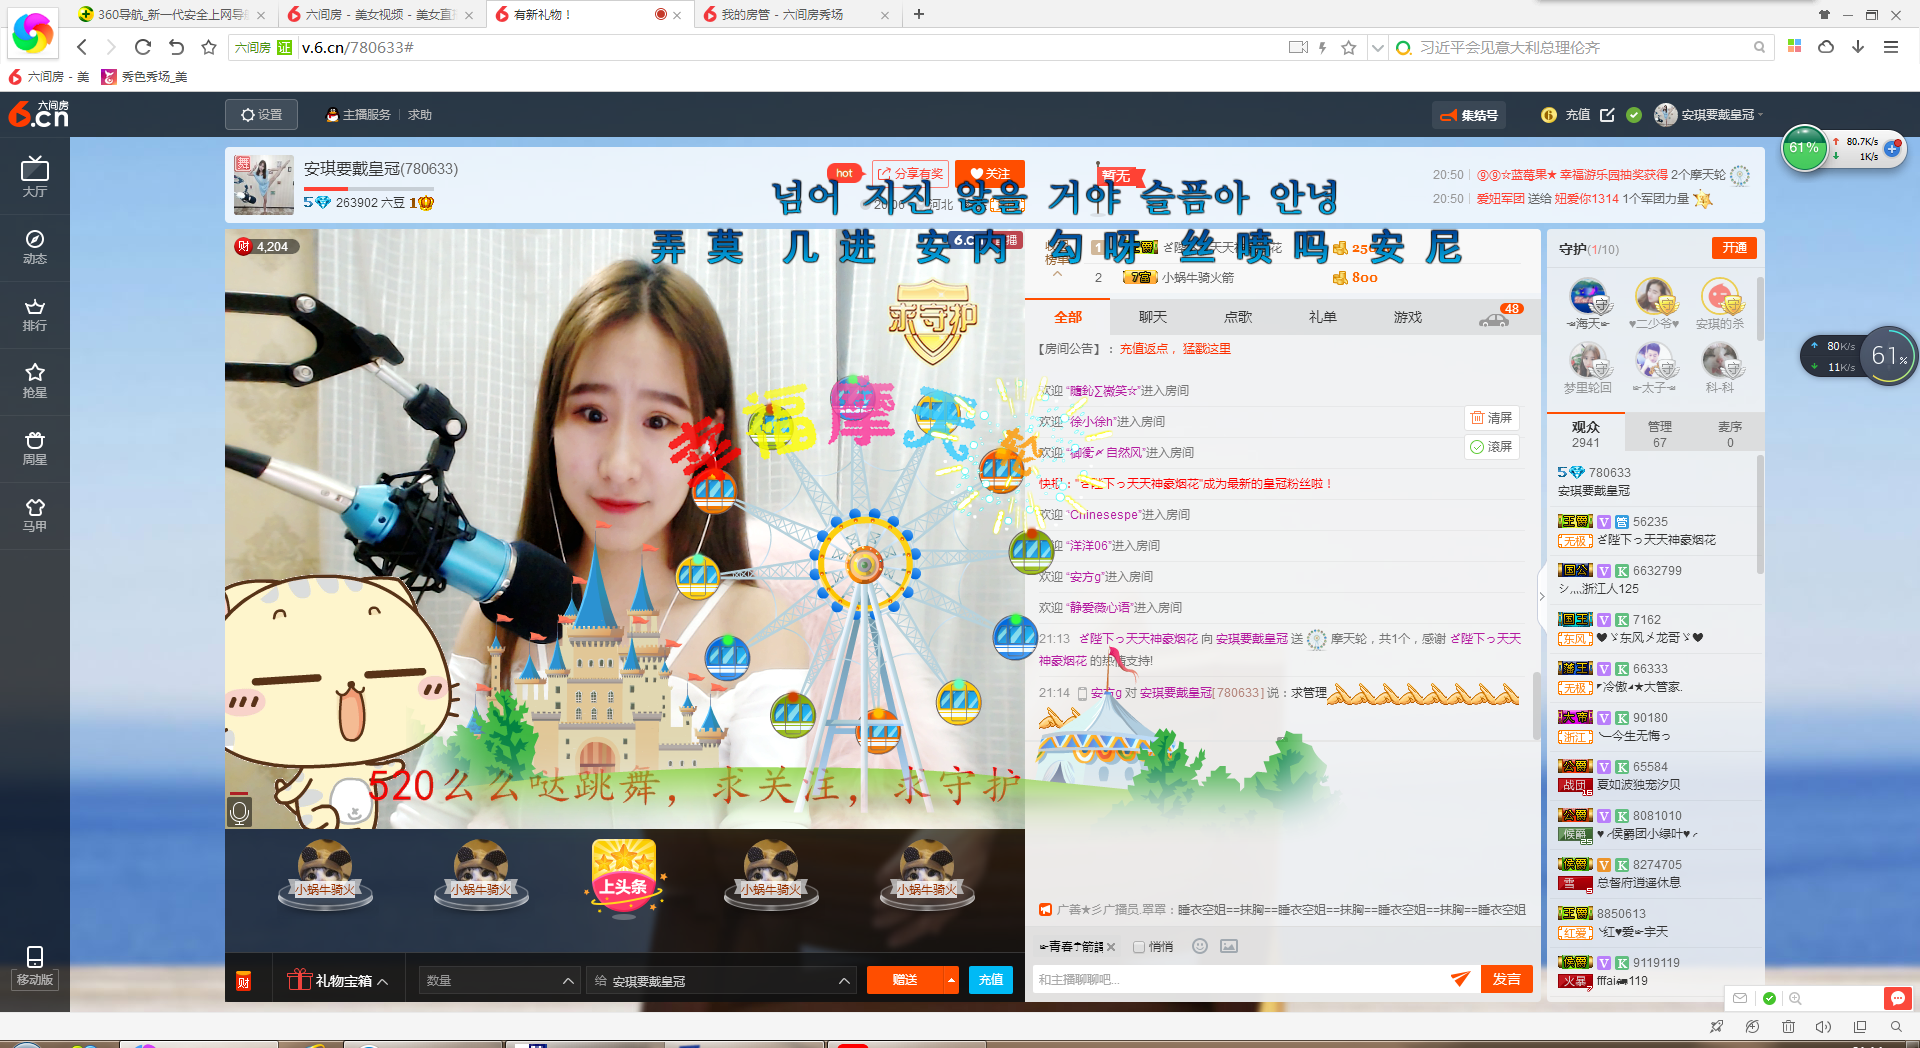The image size is (1920, 1048).
Task: Click the browser back arrow
Action: pyautogui.click(x=82, y=47)
